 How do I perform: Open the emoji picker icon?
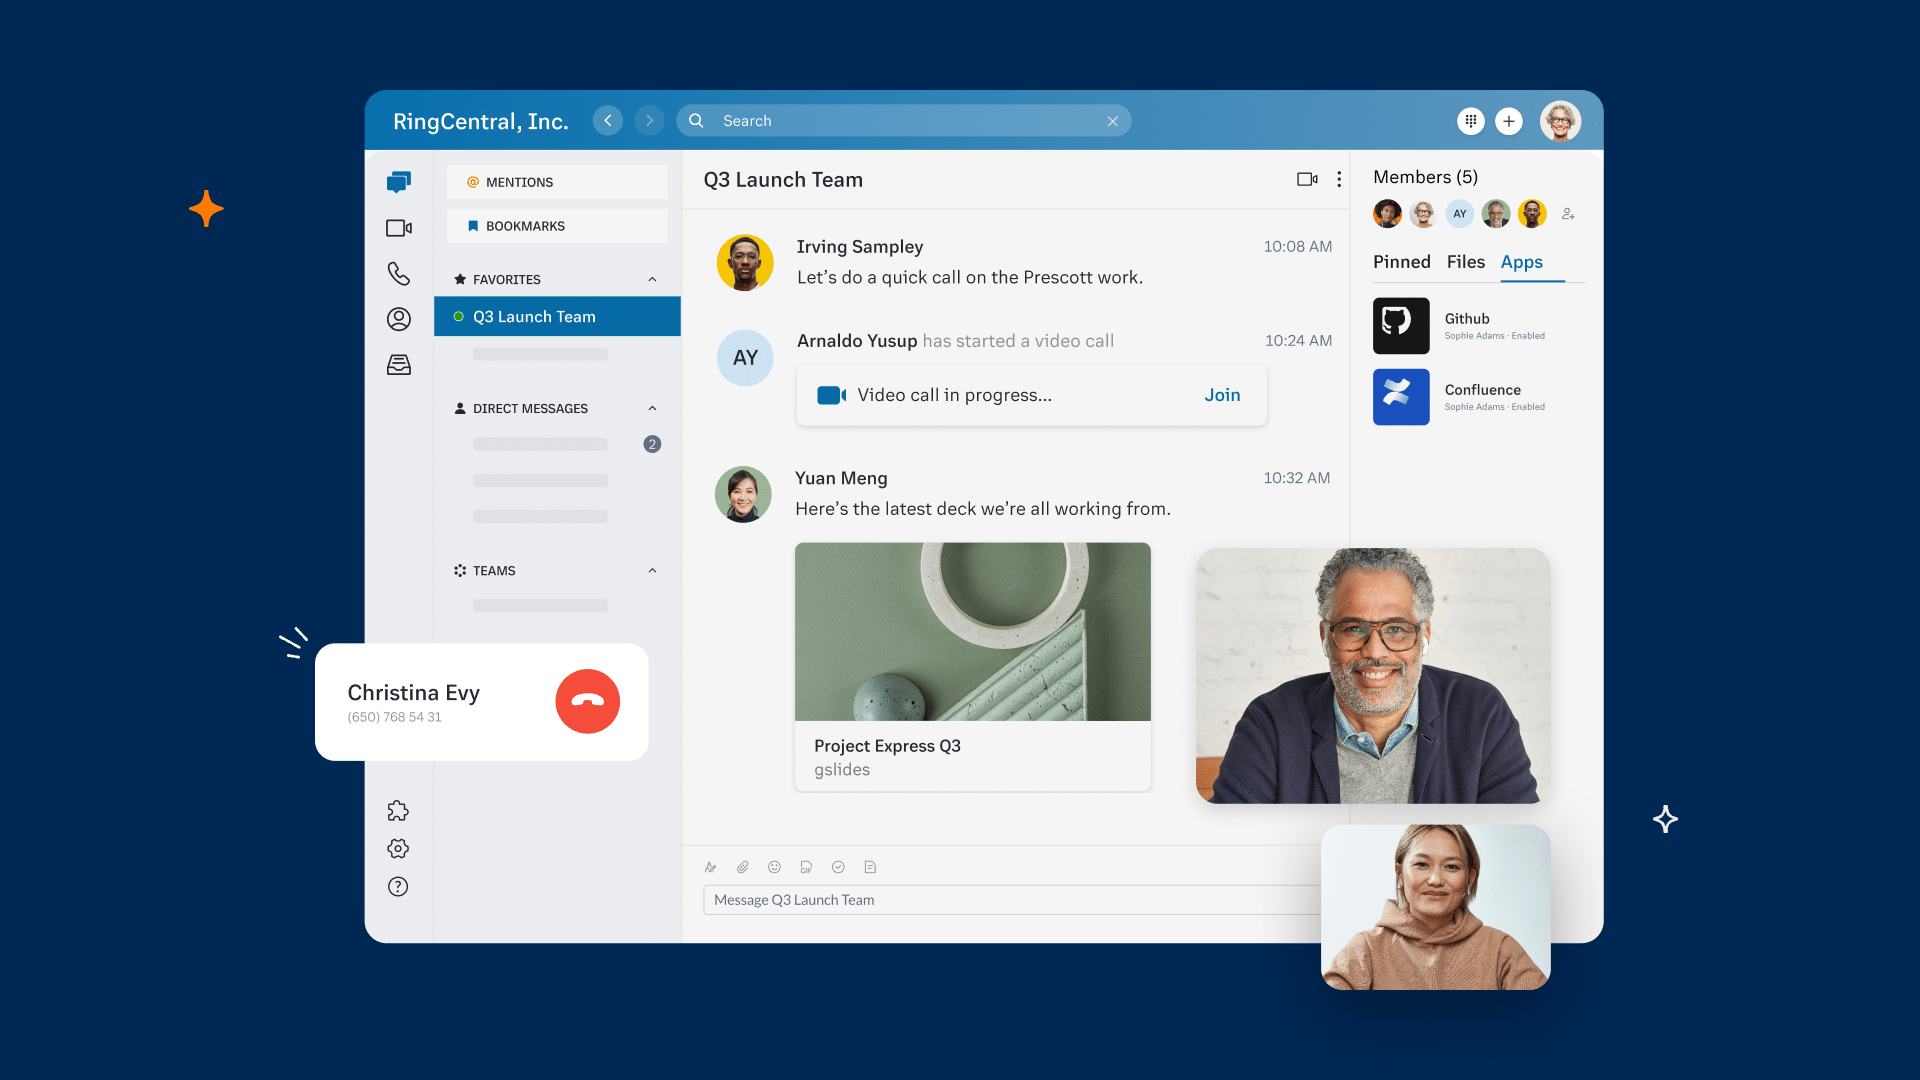[774, 867]
